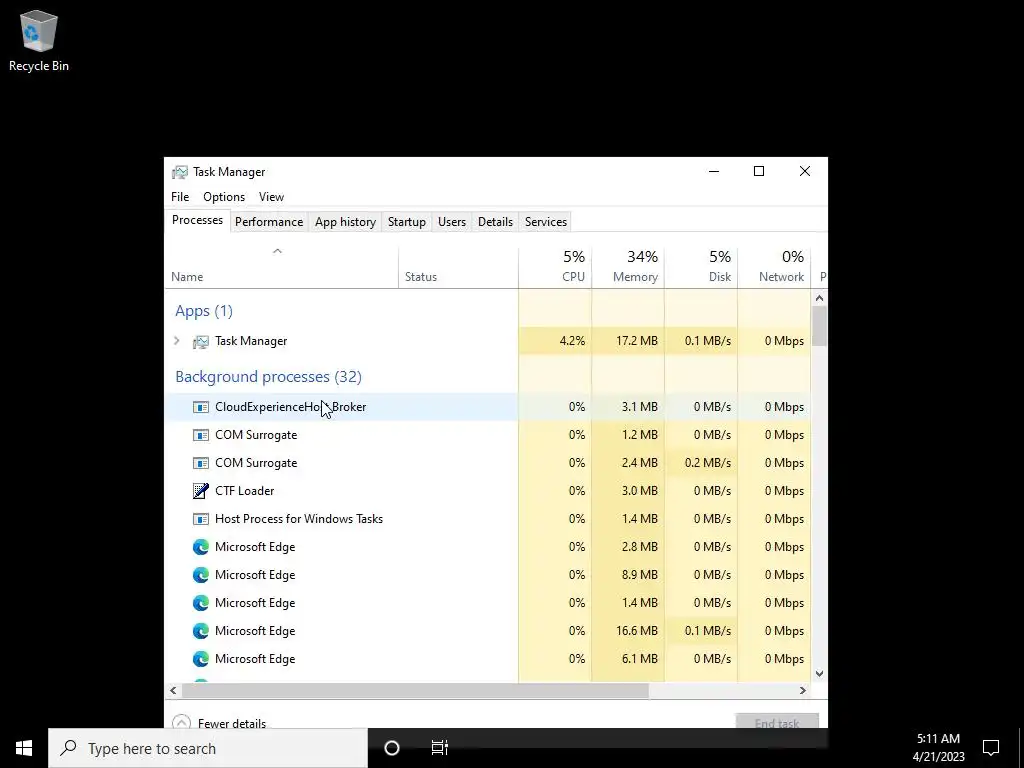Click the icon of the 2.4 MB COM Surrogate
Screen dimensions: 1024x768
[200, 463]
